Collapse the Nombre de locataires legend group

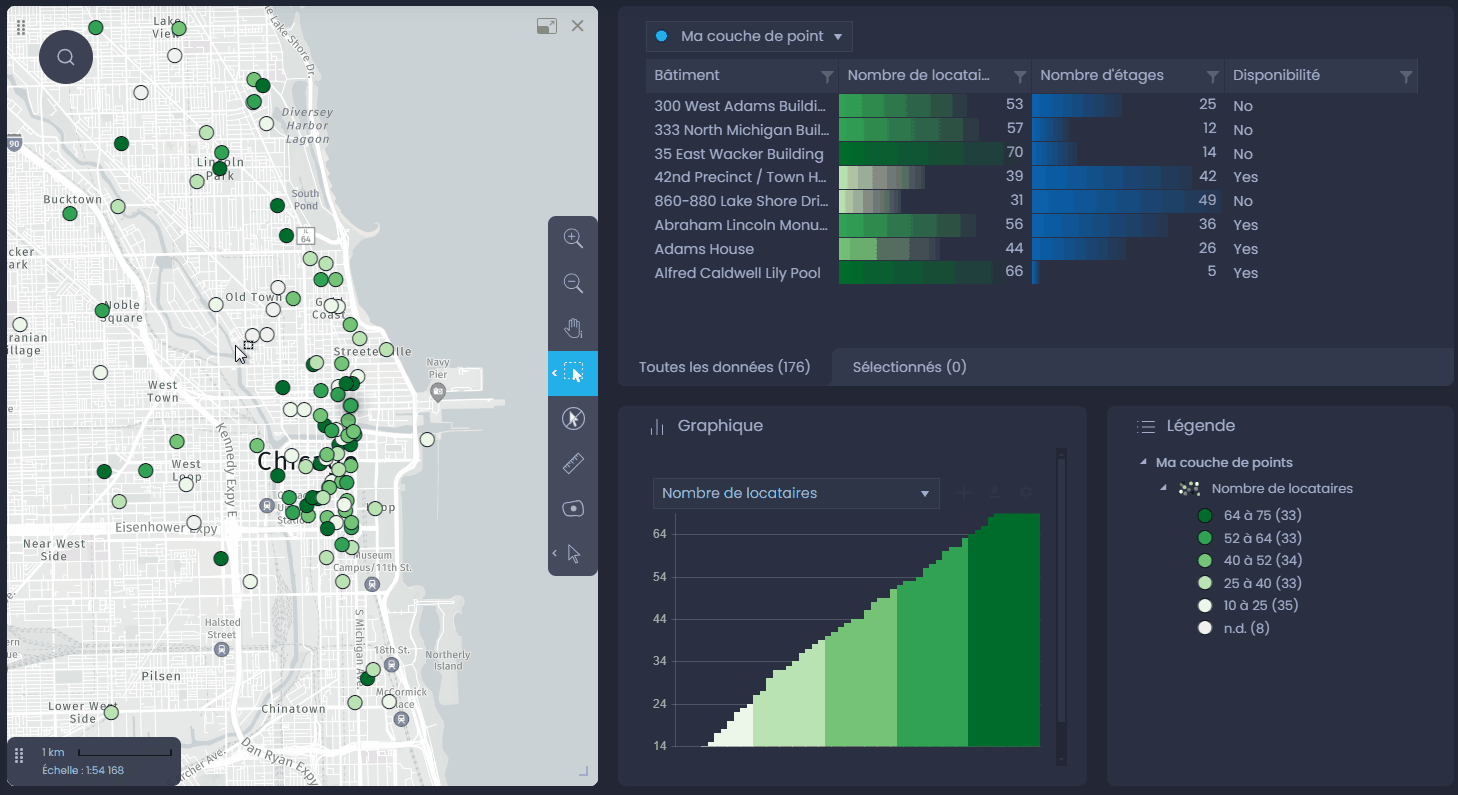pyautogui.click(x=1163, y=488)
